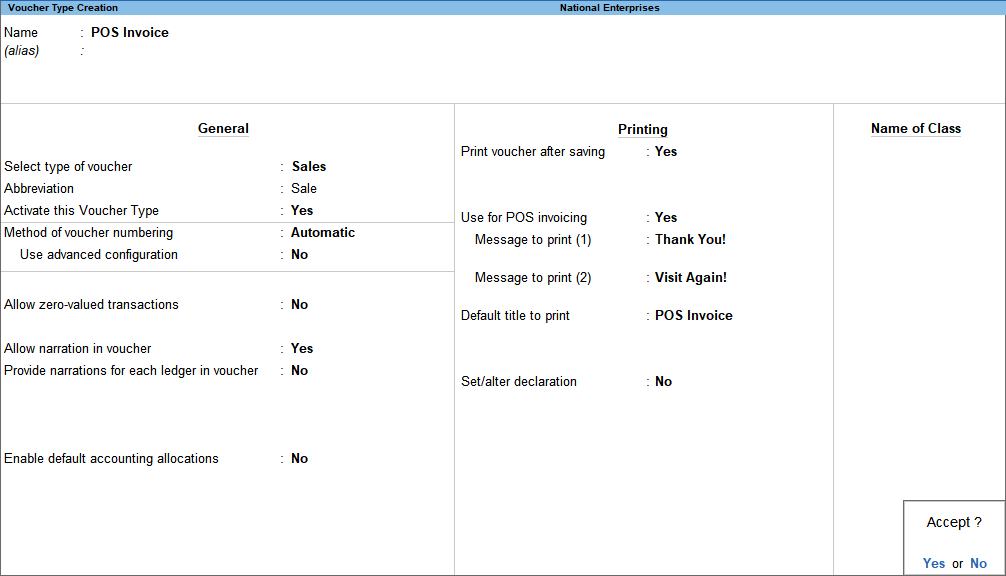Click the Method of voucher numbering label
This screenshot has width=1006, height=576.
(89, 233)
